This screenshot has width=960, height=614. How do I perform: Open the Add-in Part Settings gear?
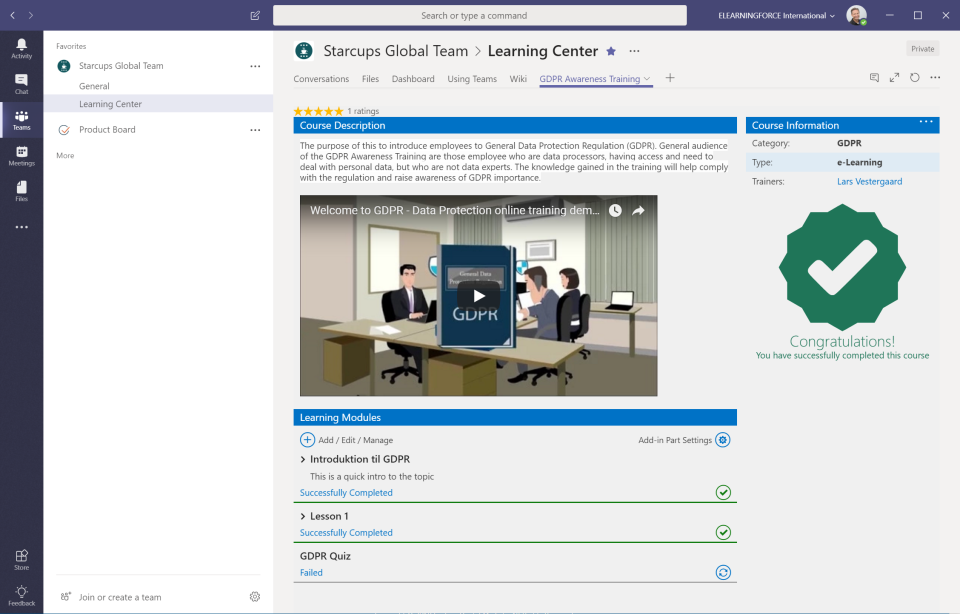click(722, 440)
